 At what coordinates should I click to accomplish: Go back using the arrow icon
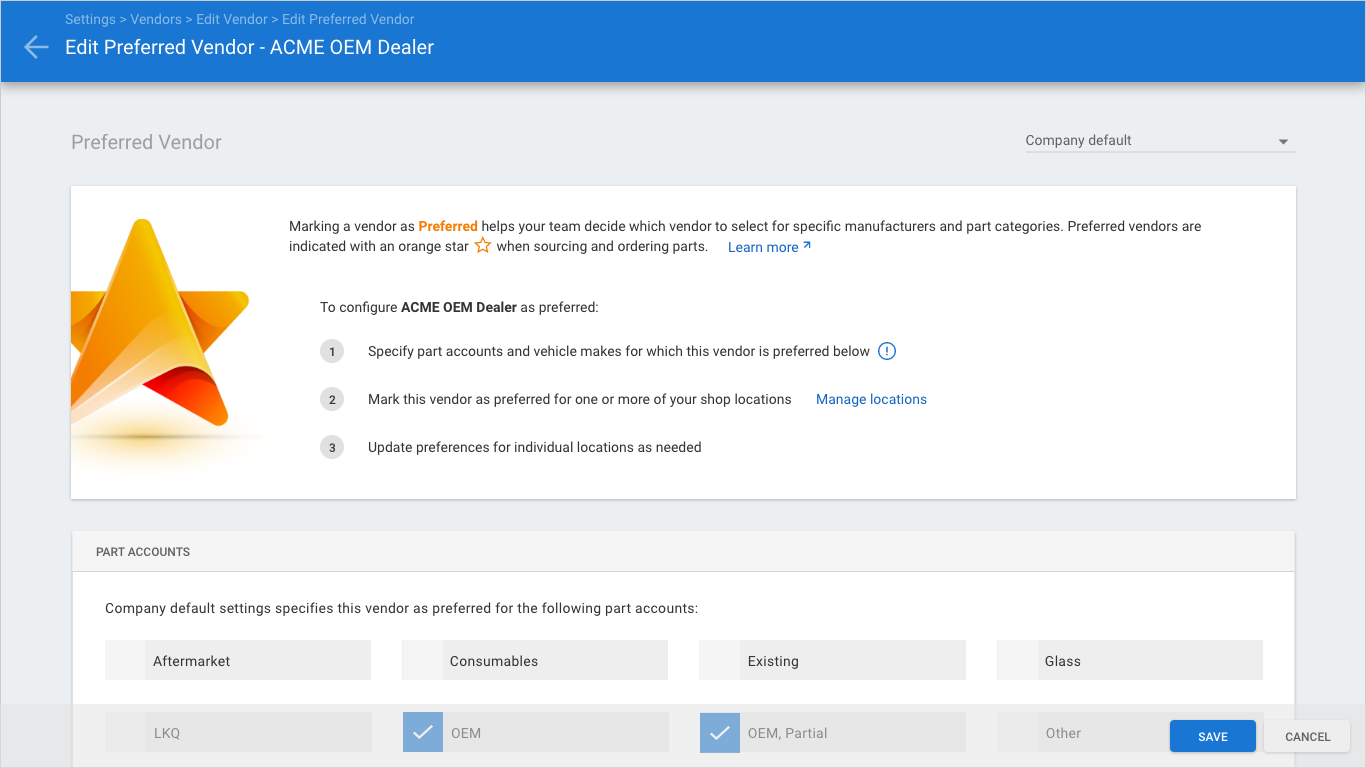(x=36, y=47)
